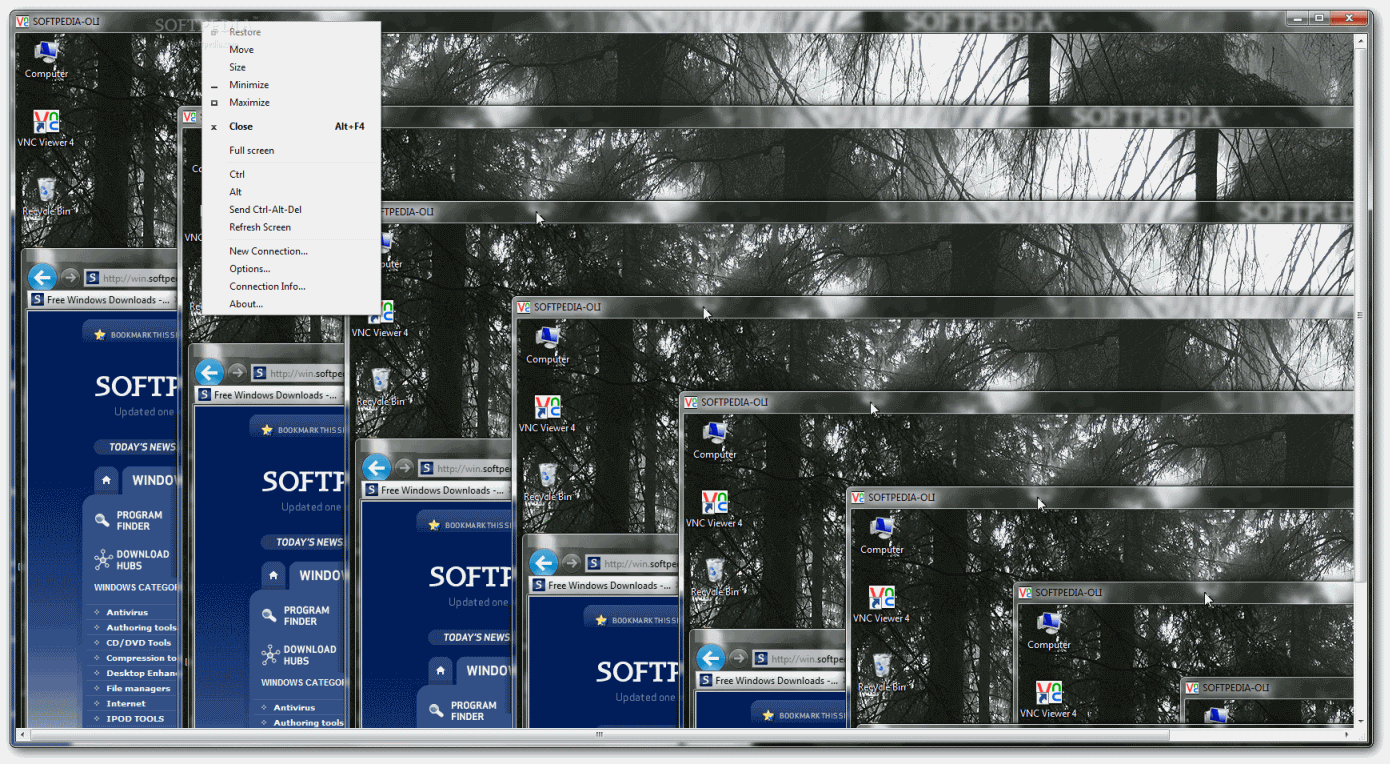Toggle the Ctrl key menu item

coord(291,174)
